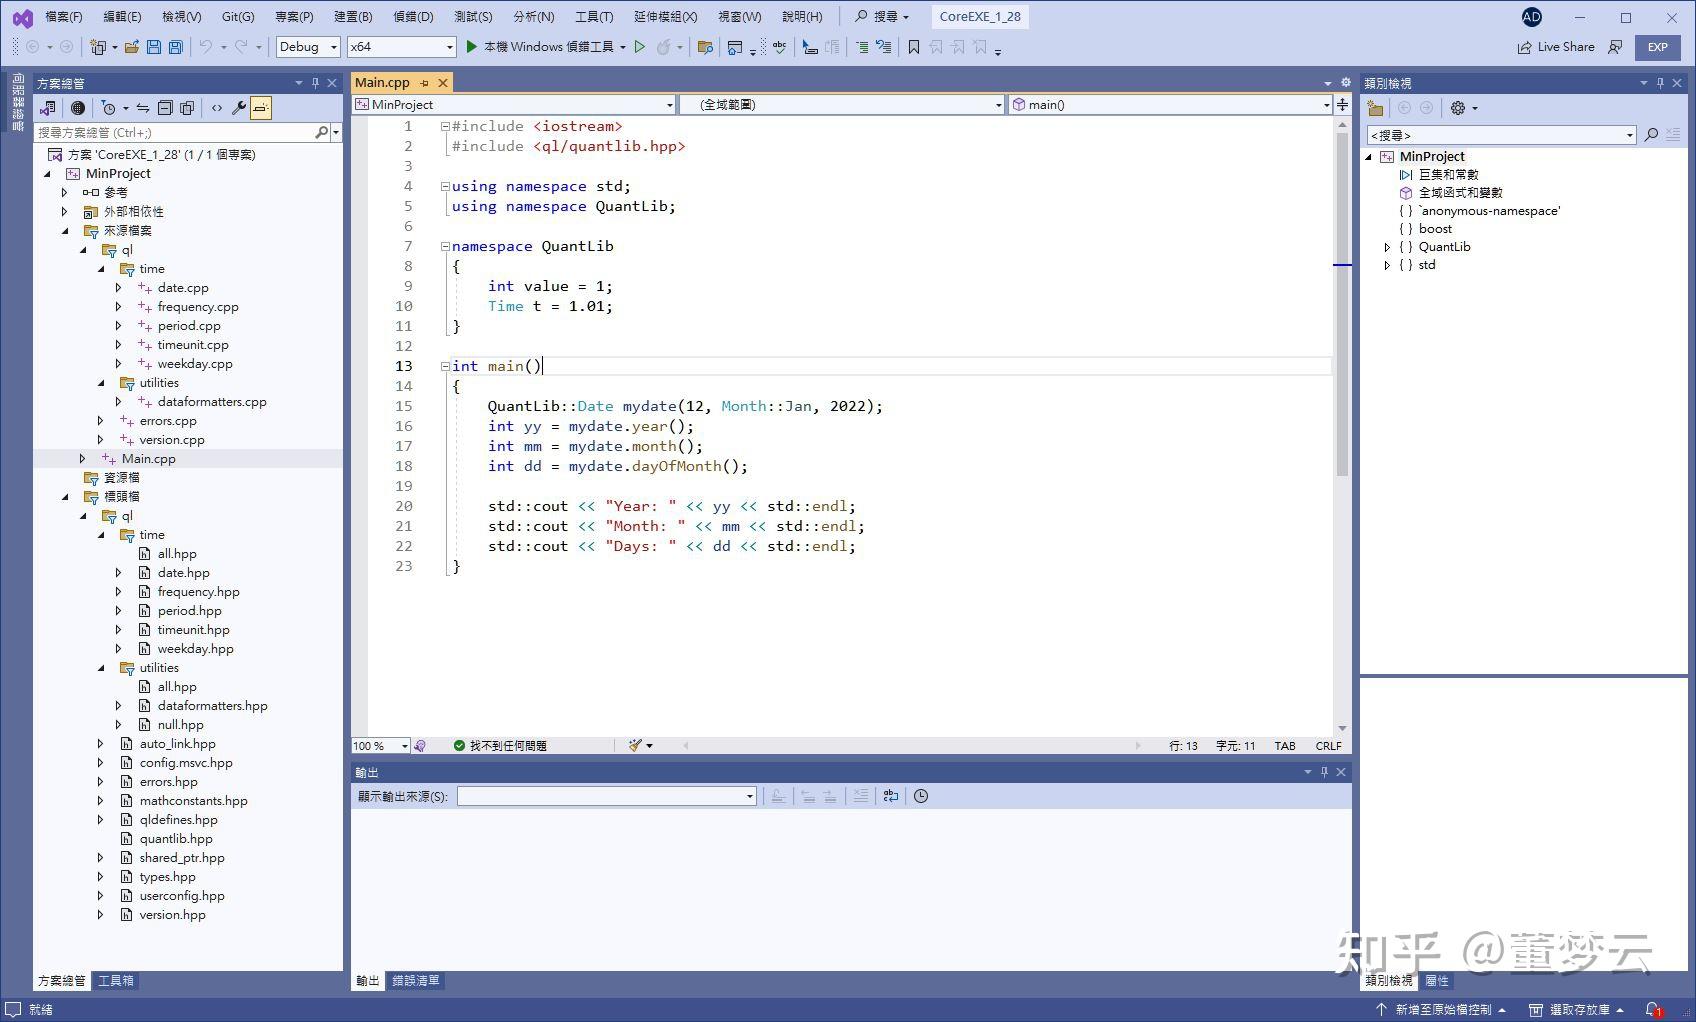
Task: Save all files with Save All icon
Action: (x=176, y=47)
